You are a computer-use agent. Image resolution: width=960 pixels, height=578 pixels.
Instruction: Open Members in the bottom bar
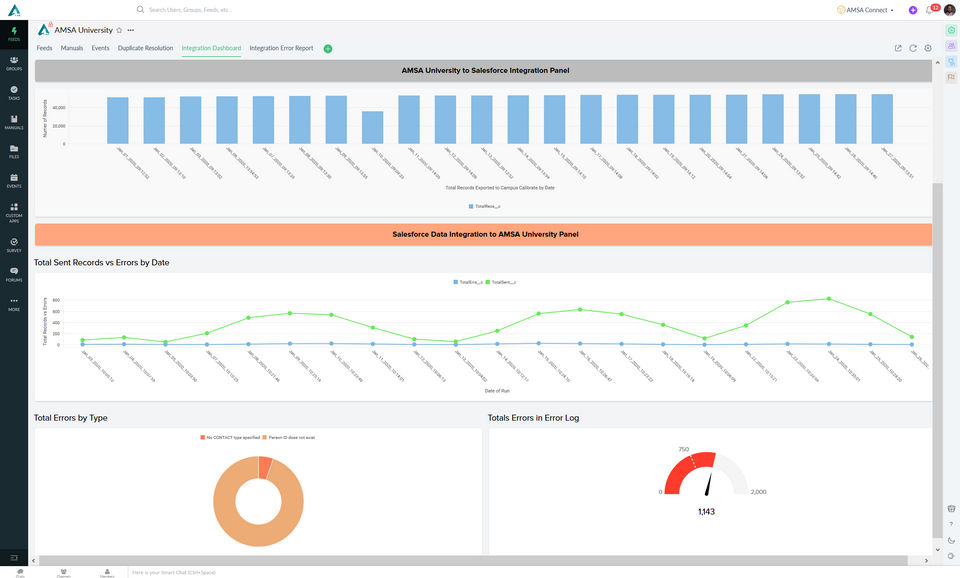(x=107, y=573)
